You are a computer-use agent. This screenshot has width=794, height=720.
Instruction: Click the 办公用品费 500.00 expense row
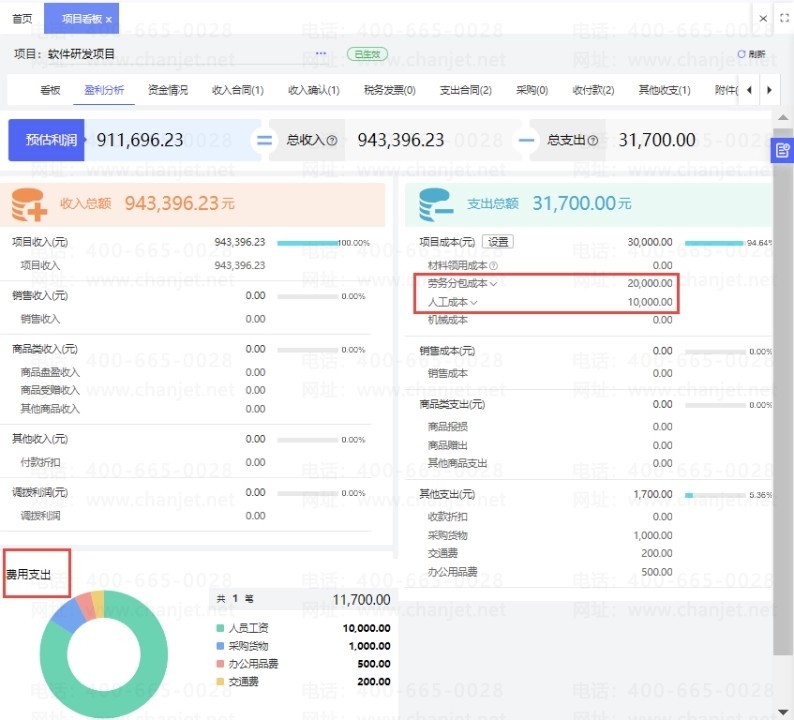(550, 572)
